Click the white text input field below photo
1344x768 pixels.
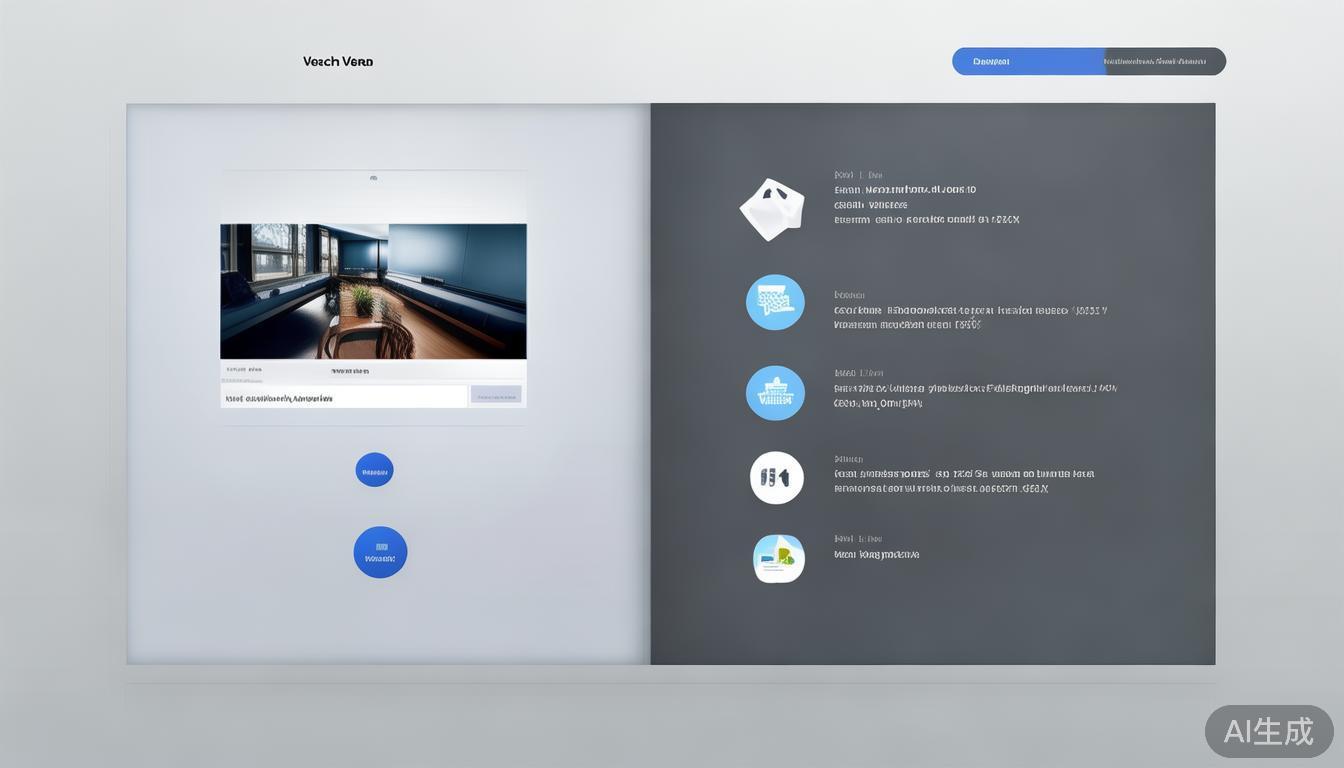[343, 397]
